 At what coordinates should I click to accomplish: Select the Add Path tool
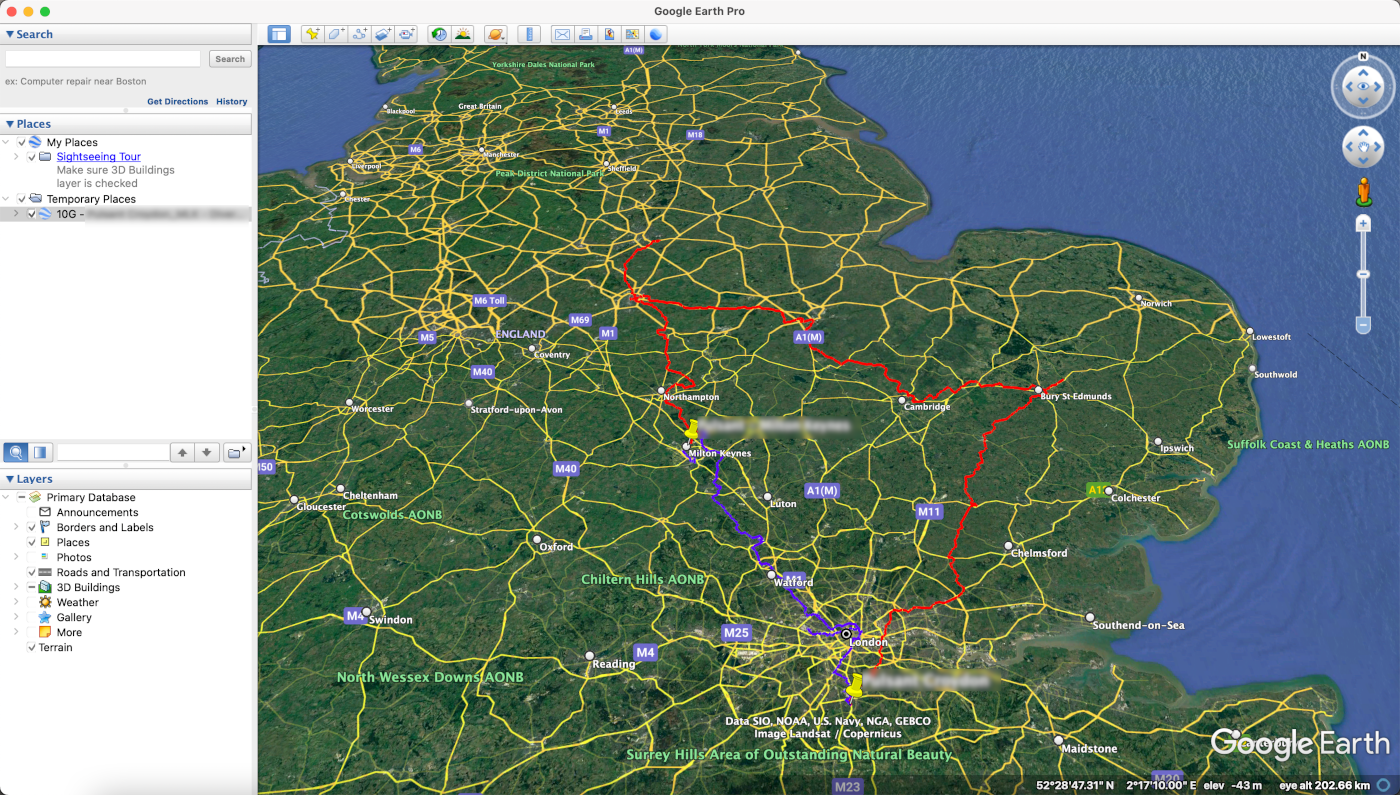360,34
